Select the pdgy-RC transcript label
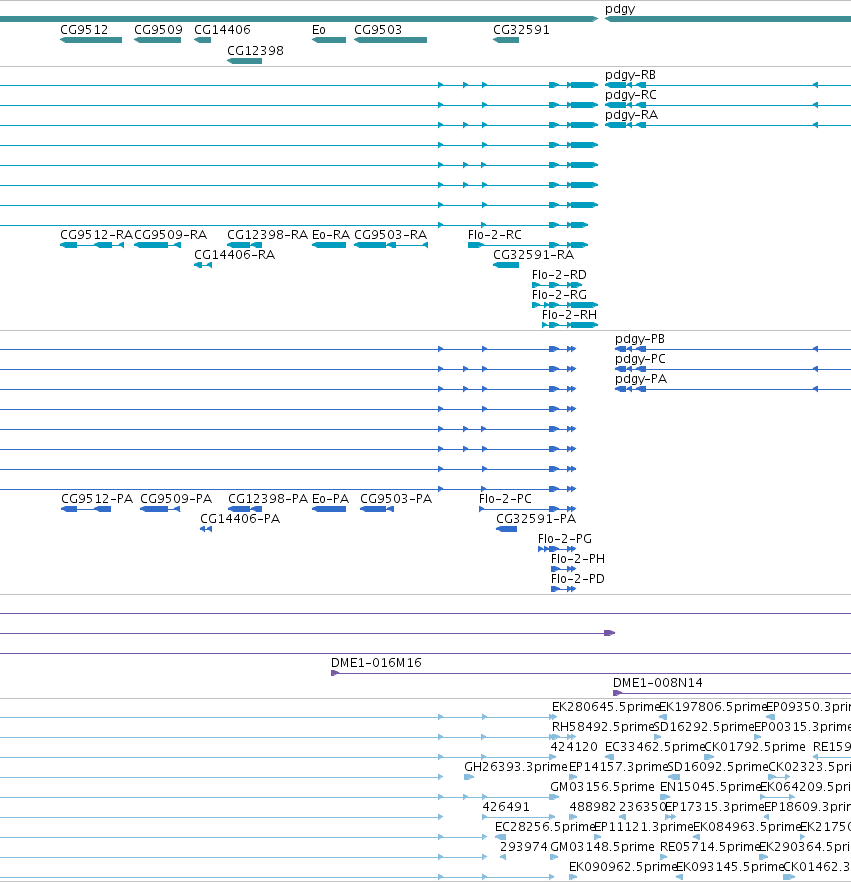 [x=631, y=95]
